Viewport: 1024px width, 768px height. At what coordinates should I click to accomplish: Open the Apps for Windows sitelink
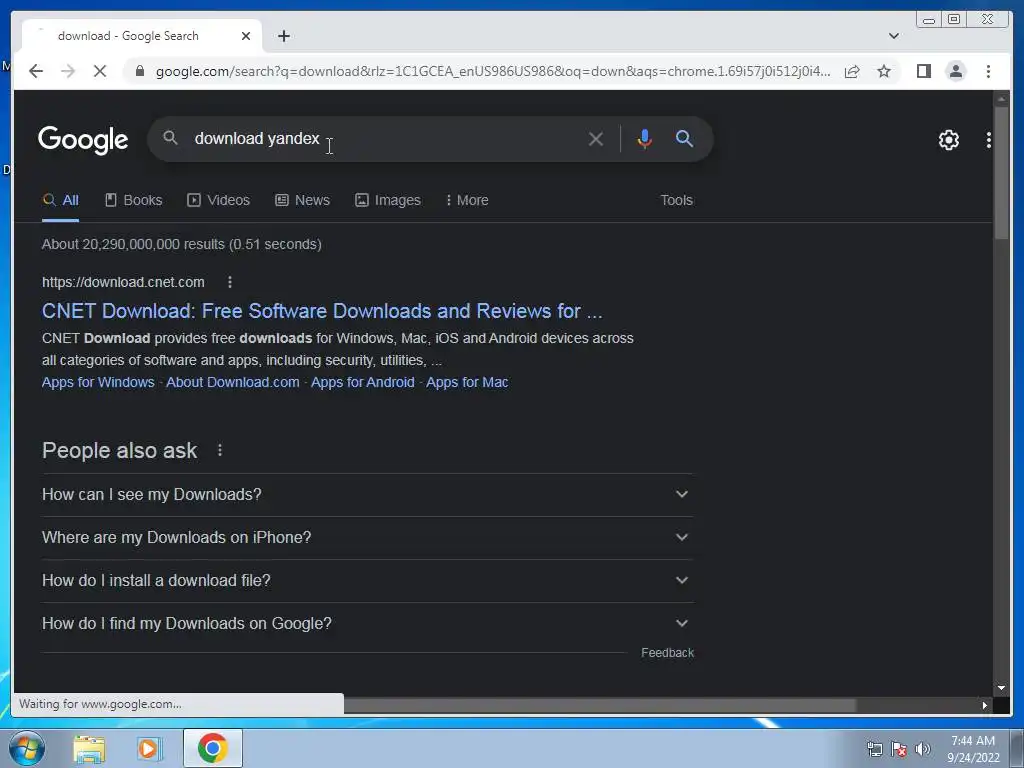coord(98,383)
